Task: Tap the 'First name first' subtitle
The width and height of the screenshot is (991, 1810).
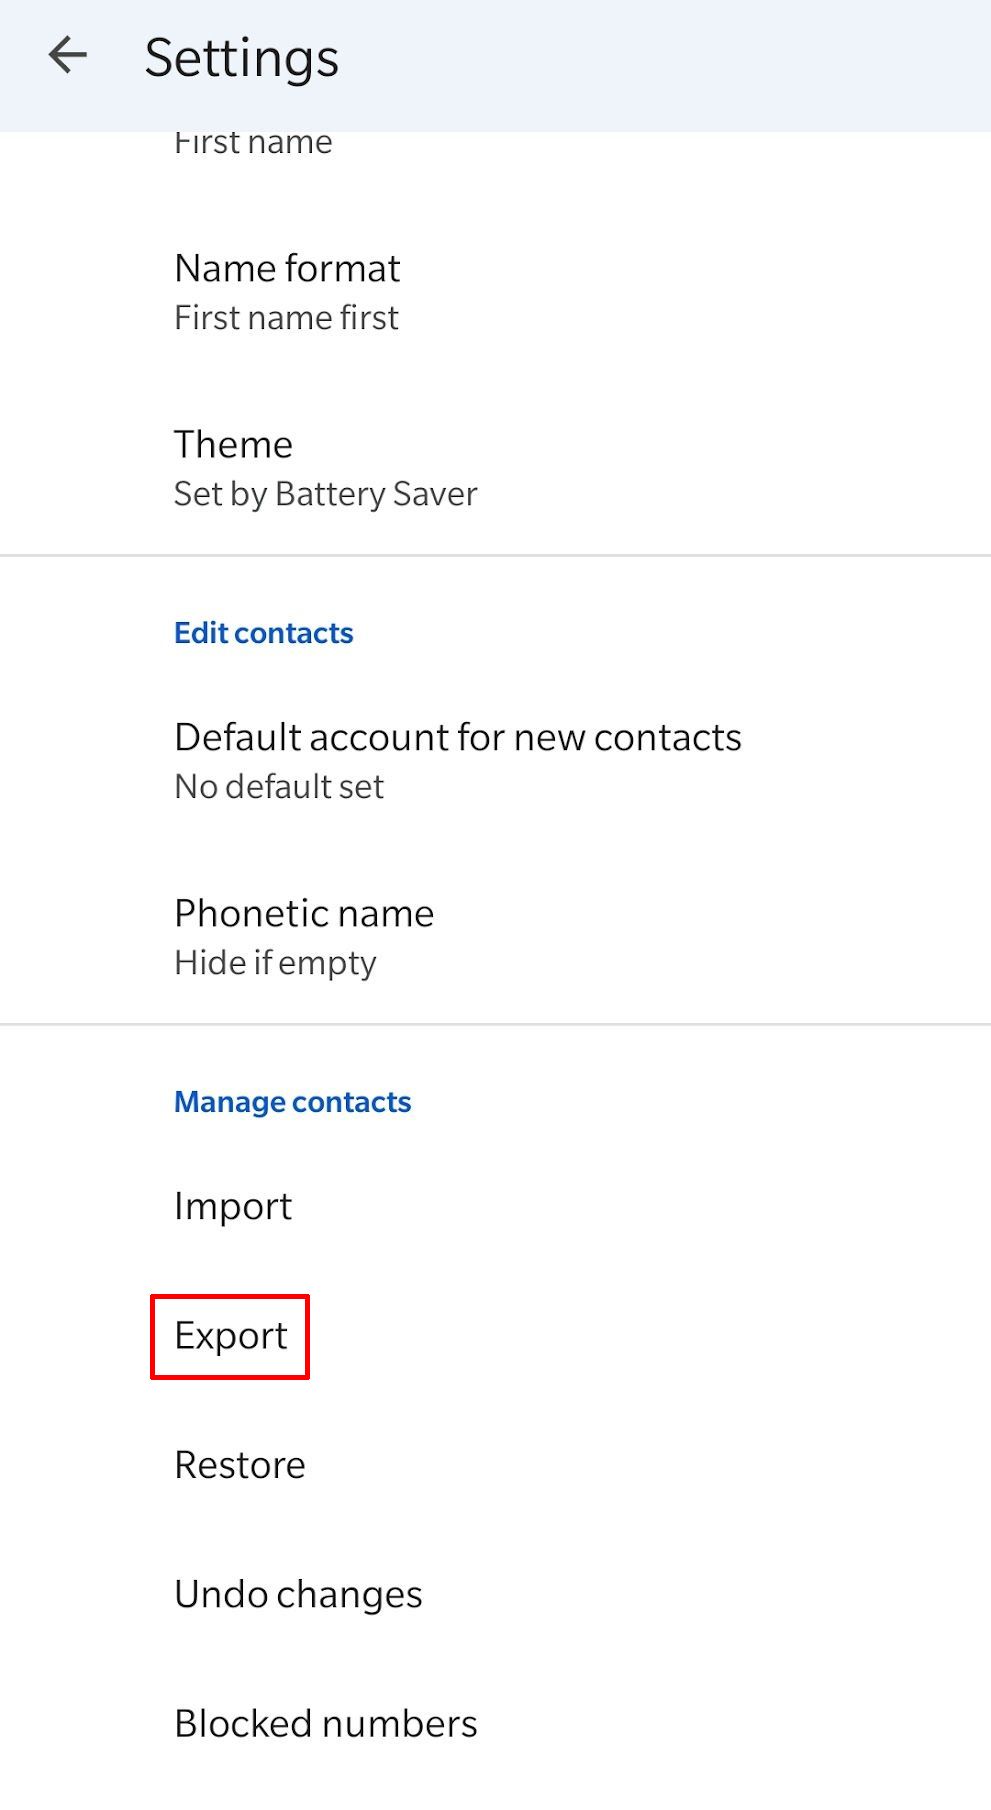Action: pyautogui.click(x=286, y=318)
